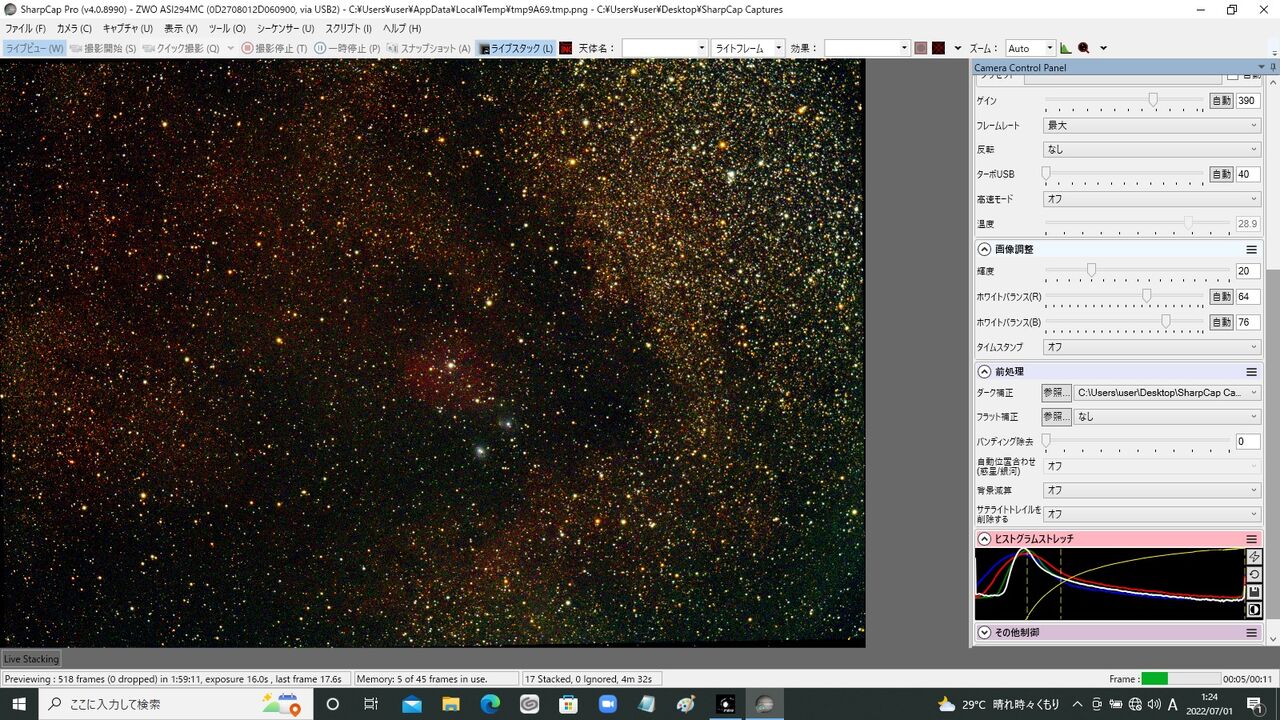Open Zoom from the taskbar
The height and width of the screenshot is (720, 1280).
[x=607, y=704]
